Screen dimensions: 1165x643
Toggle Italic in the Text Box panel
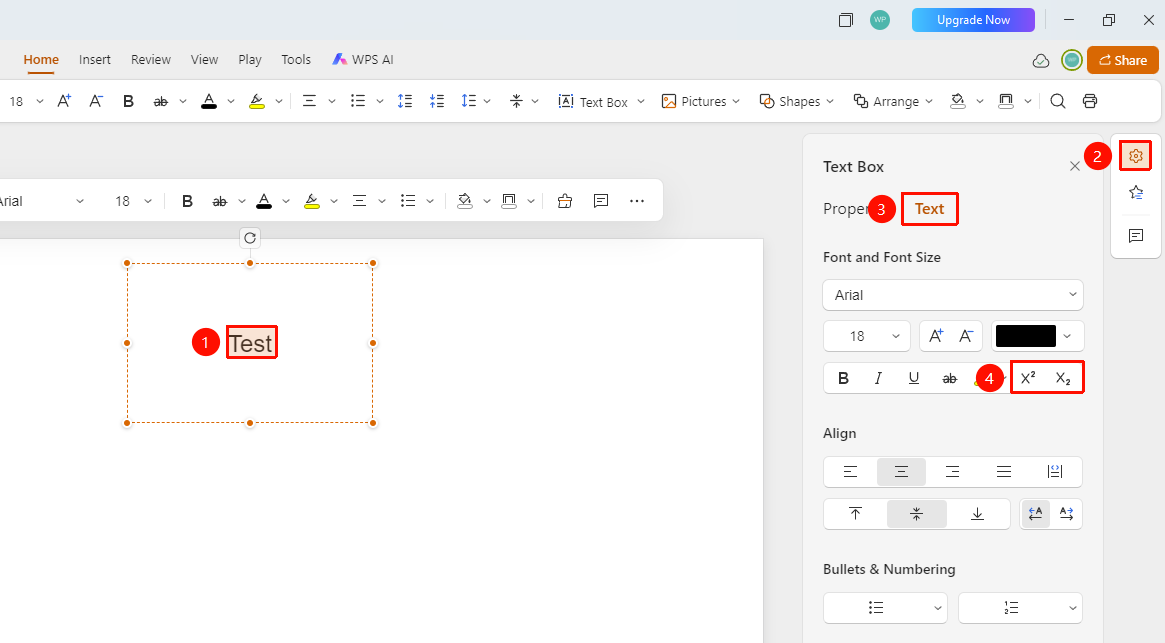[x=878, y=378]
